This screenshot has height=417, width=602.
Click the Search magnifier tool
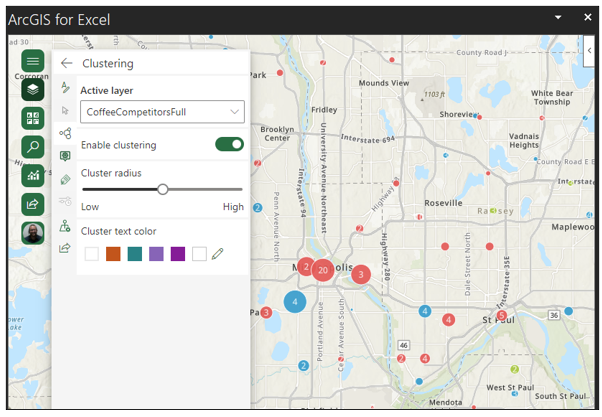point(33,147)
